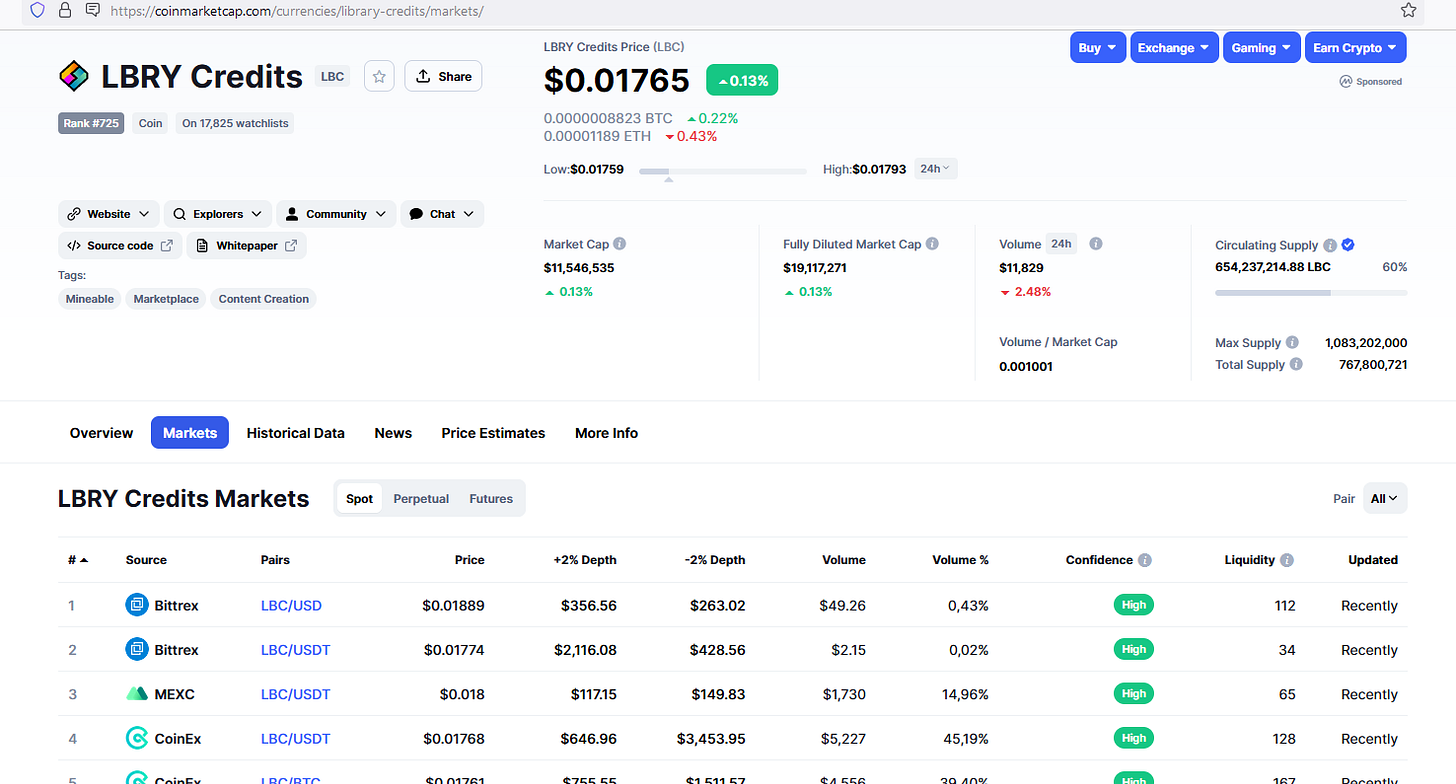Click the Market Cap info icon
This screenshot has height=784, width=1456.
point(620,244)
